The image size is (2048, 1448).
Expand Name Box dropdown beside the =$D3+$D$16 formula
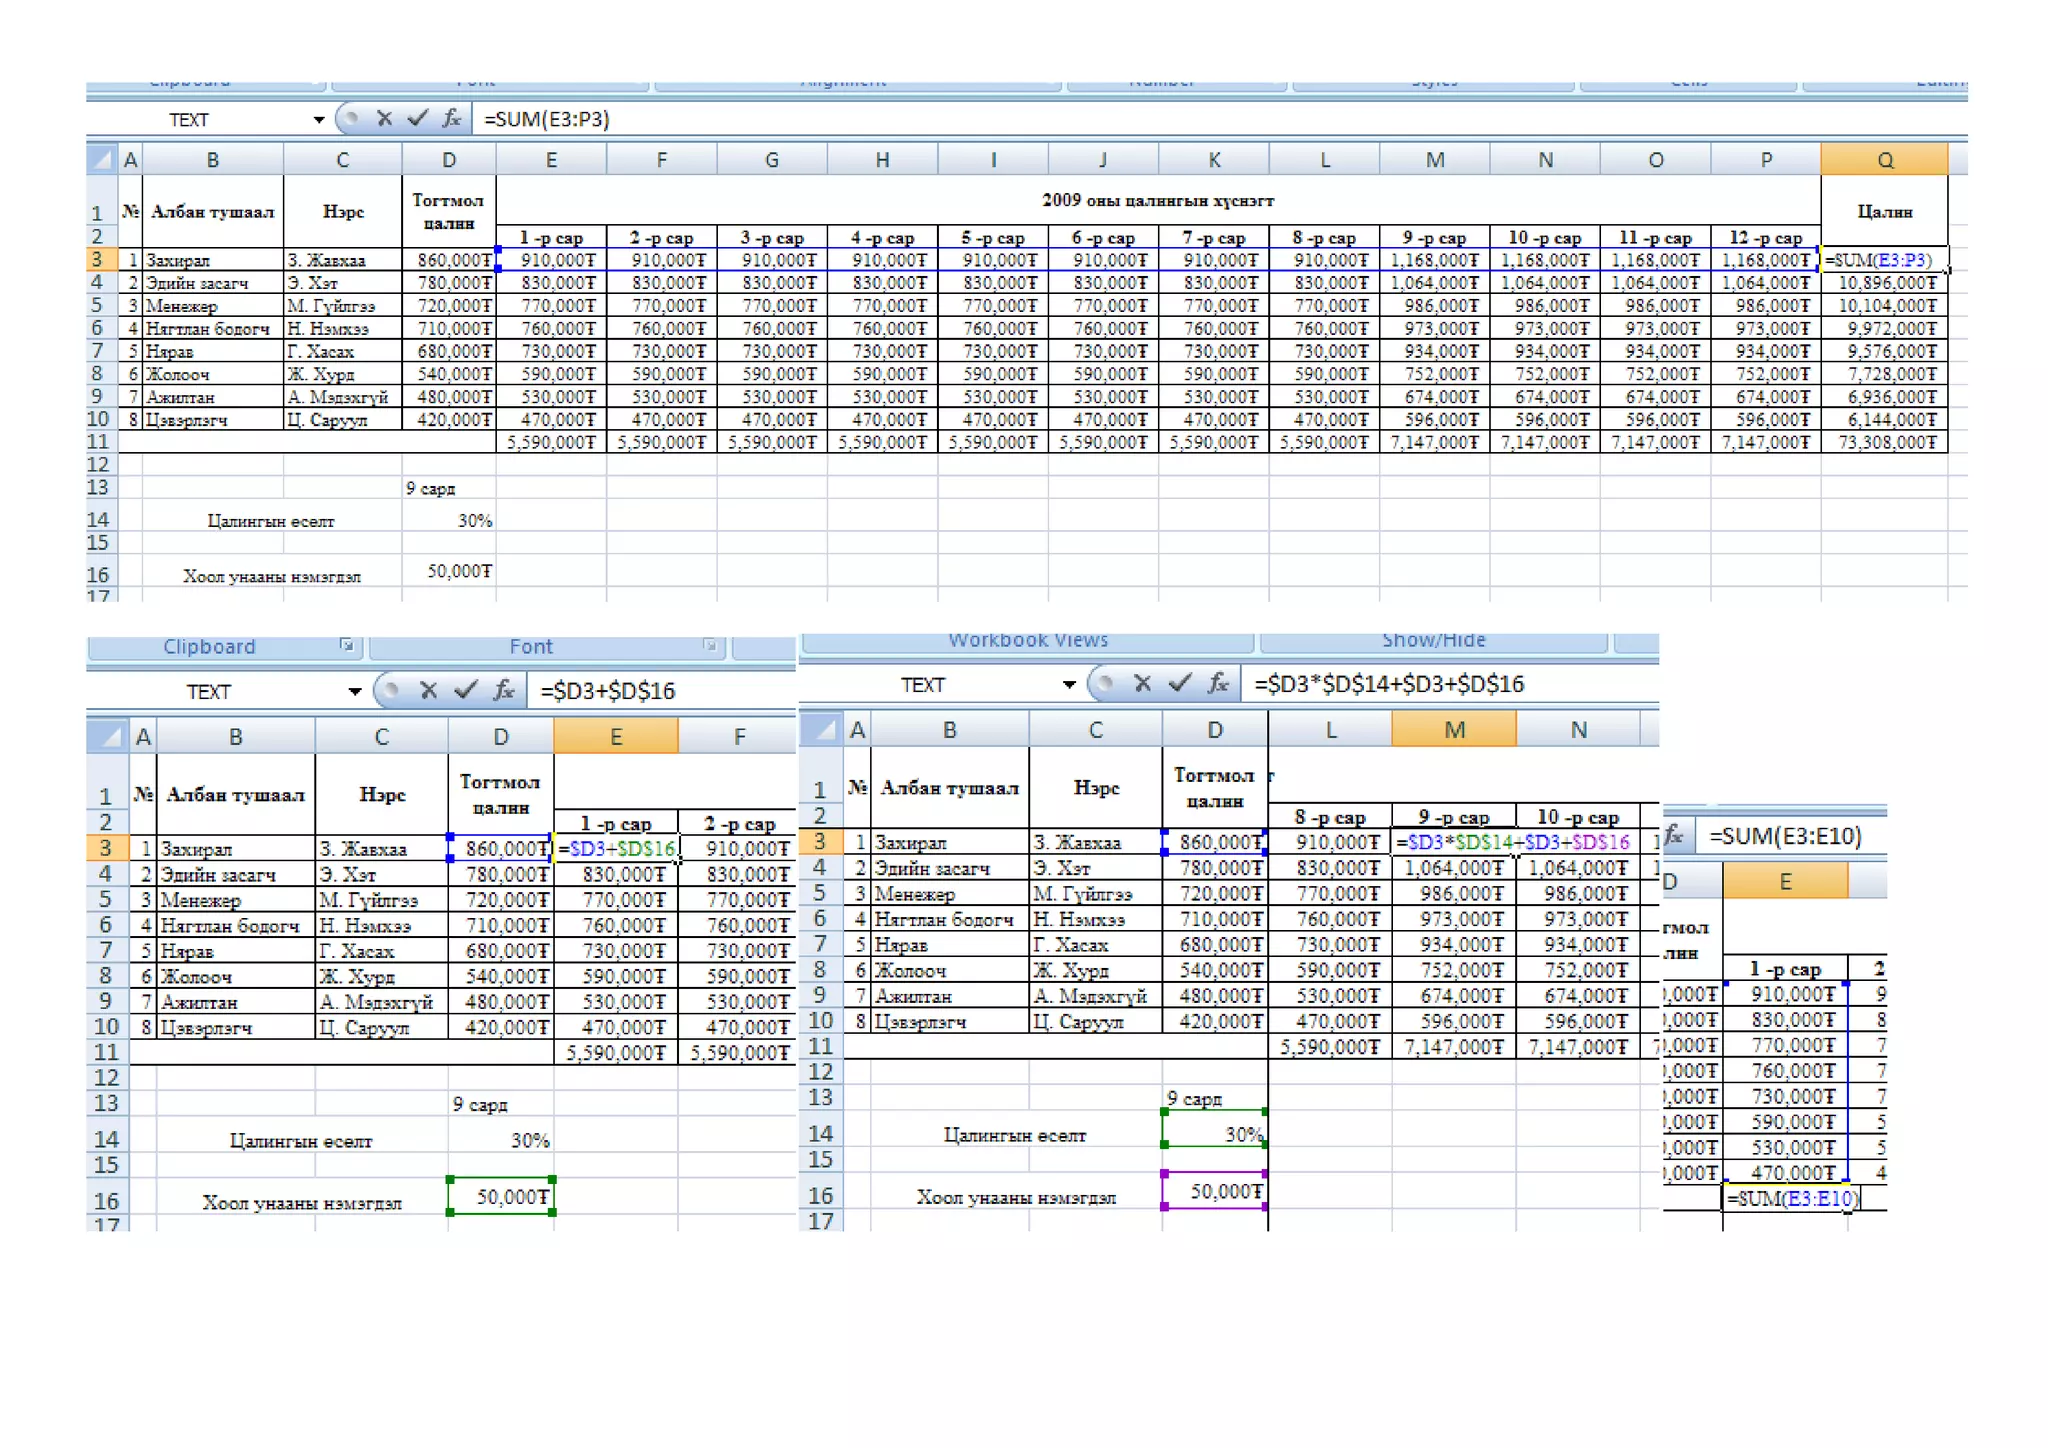354,692
